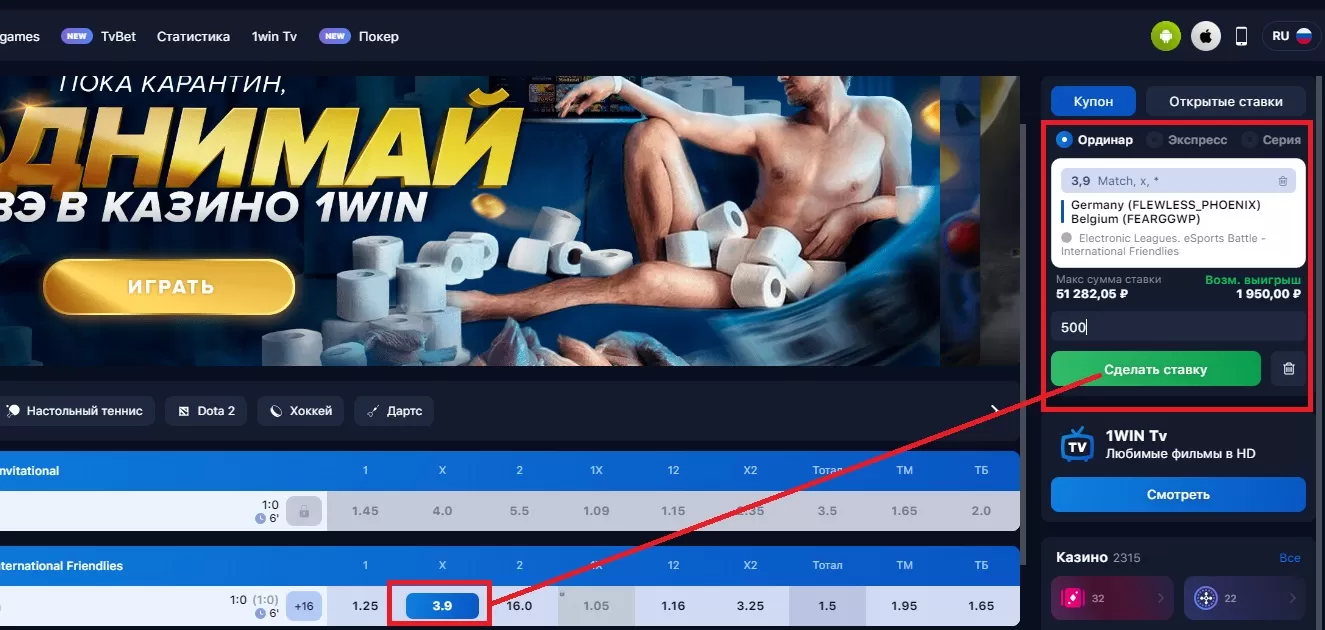Show more sports with the right arrow
Screen dimensions: 1325x630
(995, 410)
